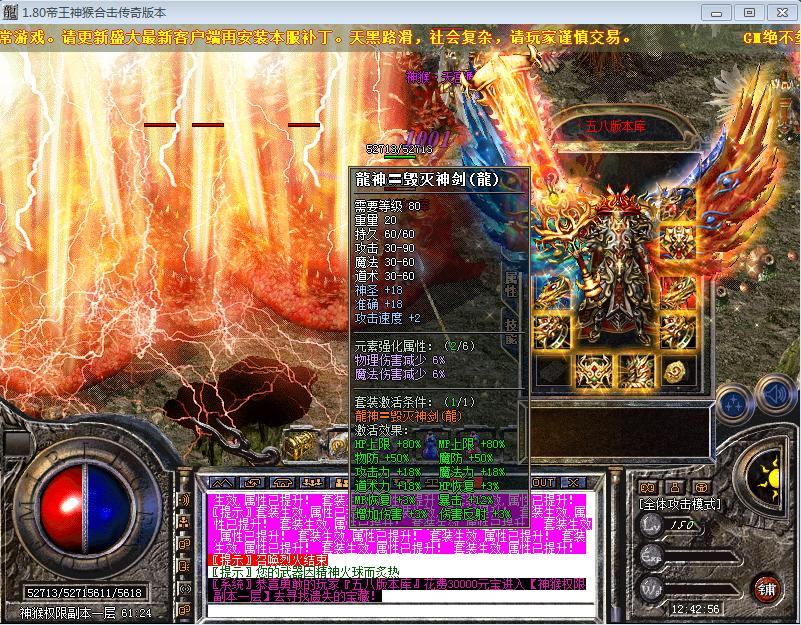Click the HP/MP numbers 52713/52715611/5618
This screenshot has width=801, height=625.
[x=84, y=593]
